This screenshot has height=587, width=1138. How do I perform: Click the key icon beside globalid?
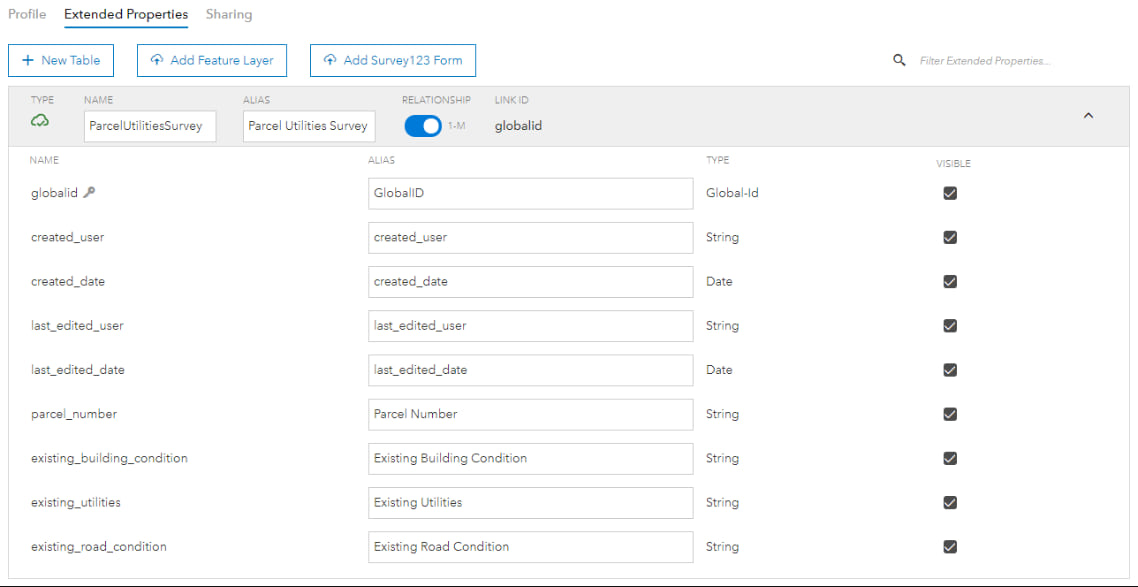click(90, 193)
